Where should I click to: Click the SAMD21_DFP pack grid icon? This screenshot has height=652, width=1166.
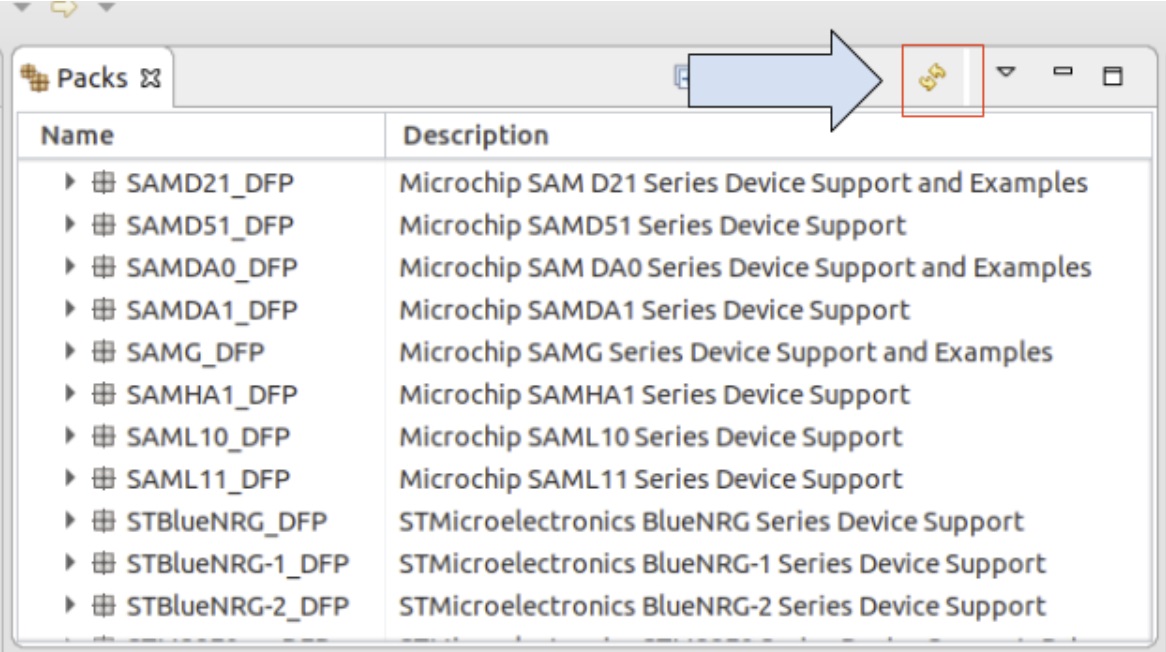103,183
